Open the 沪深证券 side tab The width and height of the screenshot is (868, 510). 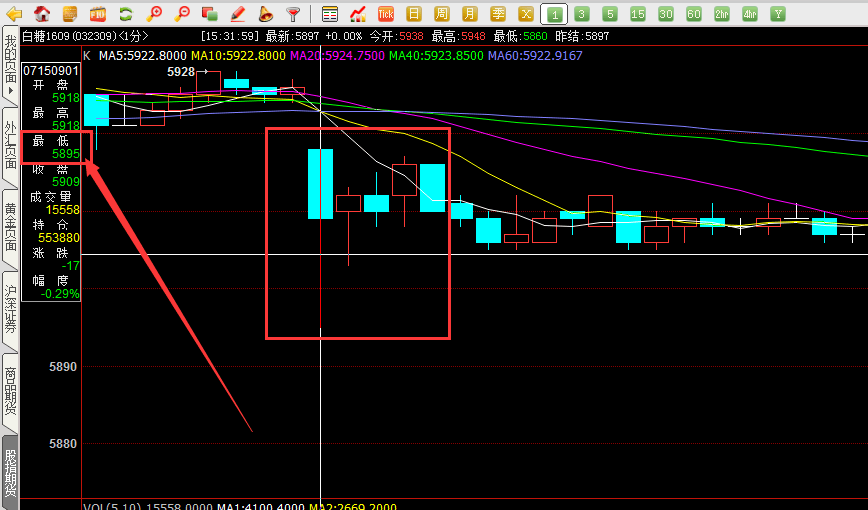10,309
